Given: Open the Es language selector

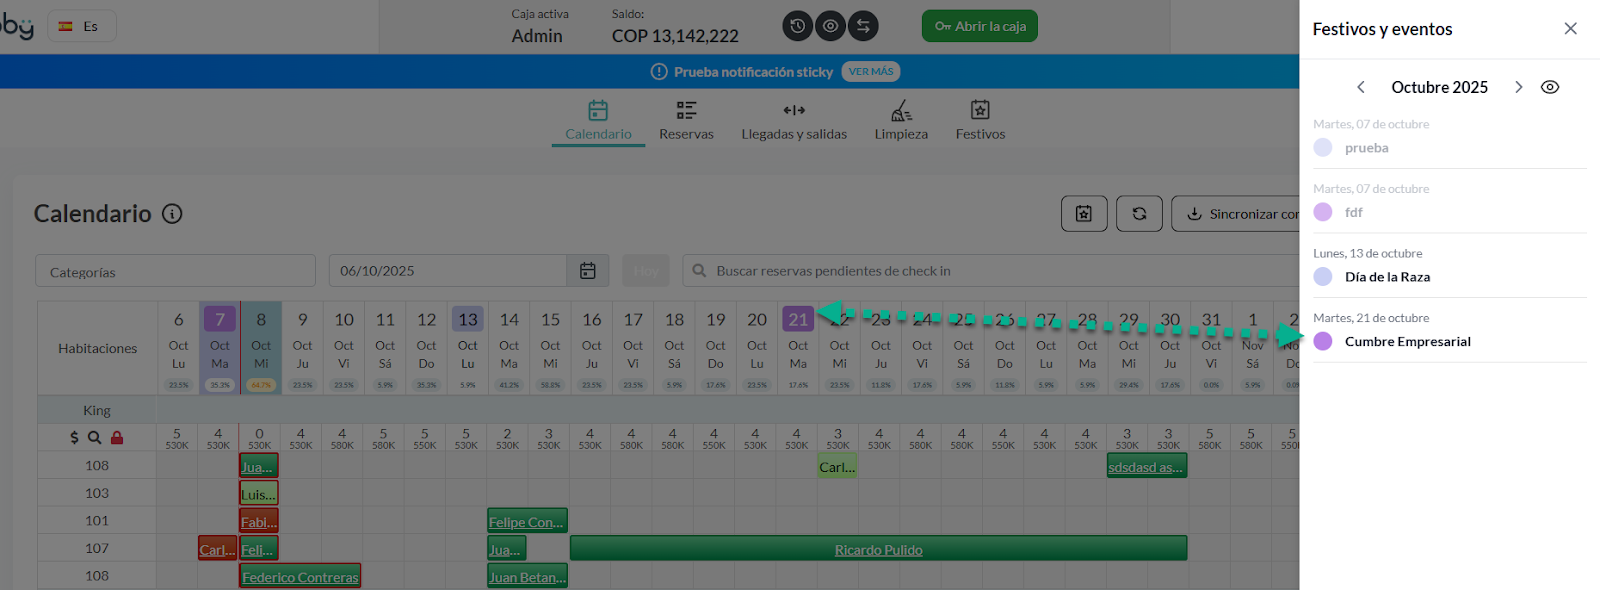Looking at the screenshot, I should 80,26.
